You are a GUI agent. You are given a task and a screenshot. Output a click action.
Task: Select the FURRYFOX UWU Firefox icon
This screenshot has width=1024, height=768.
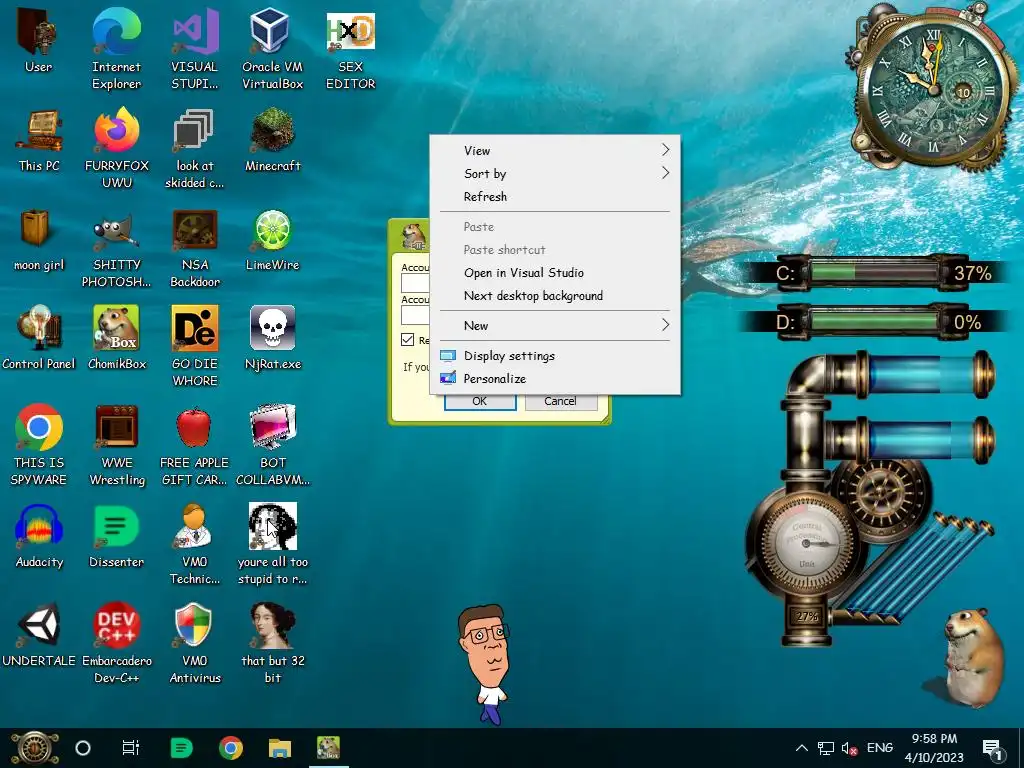point(116,148)
